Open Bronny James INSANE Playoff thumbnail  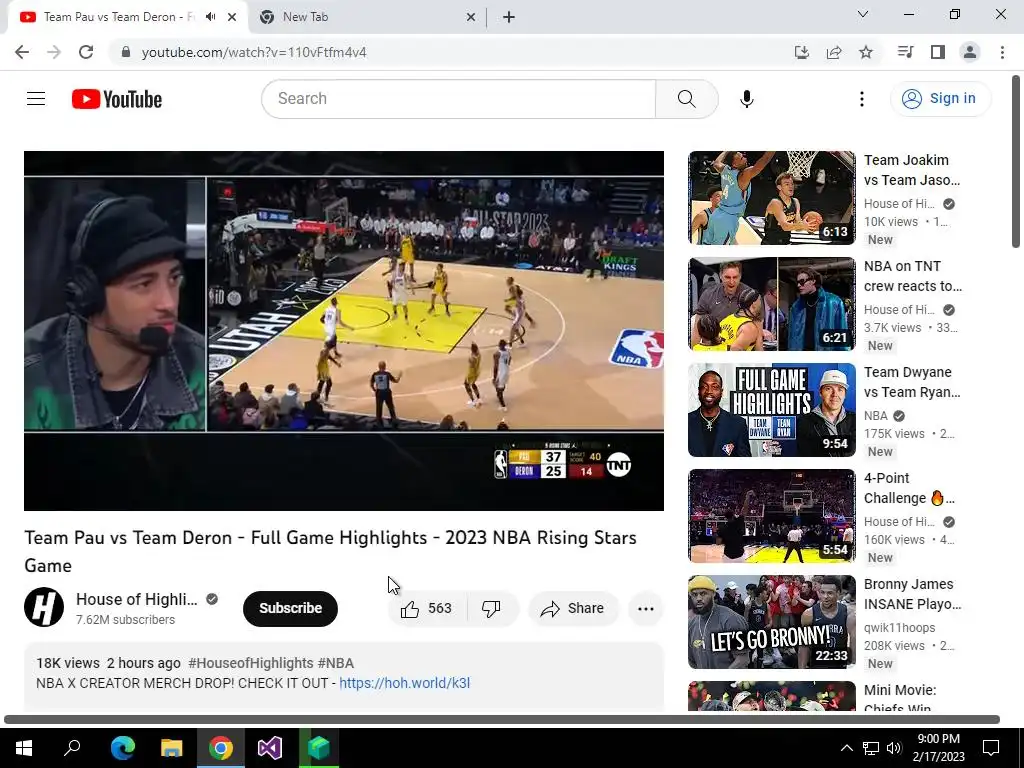tap(771, 622)
